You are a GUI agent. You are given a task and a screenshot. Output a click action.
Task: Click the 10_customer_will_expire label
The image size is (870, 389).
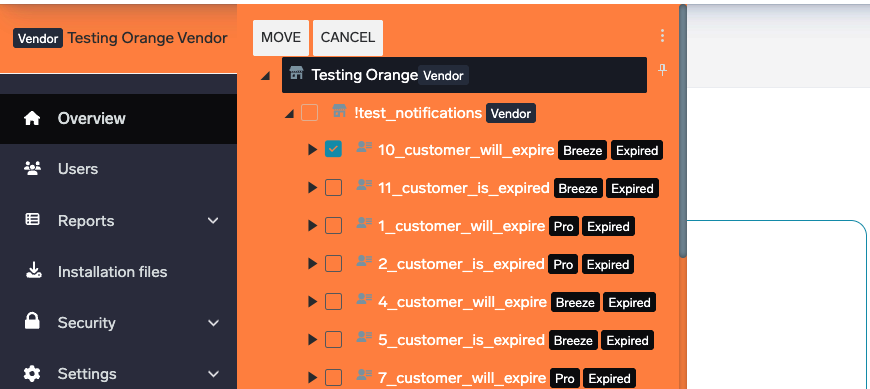pyautogui.click(x=466, y=150)
